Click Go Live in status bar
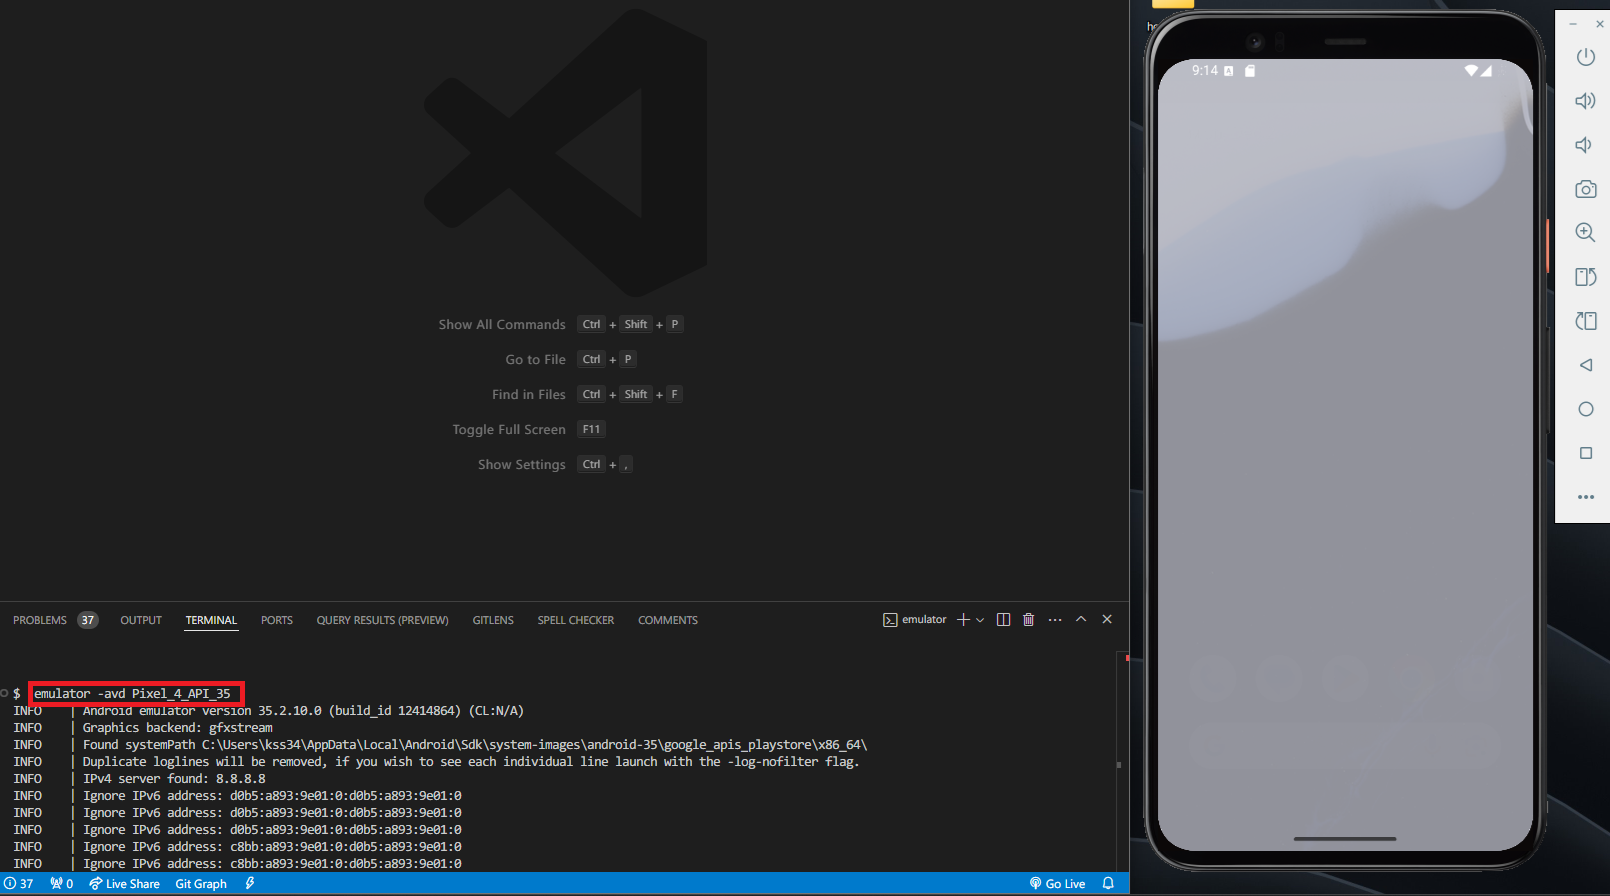 click(1057, 884)
